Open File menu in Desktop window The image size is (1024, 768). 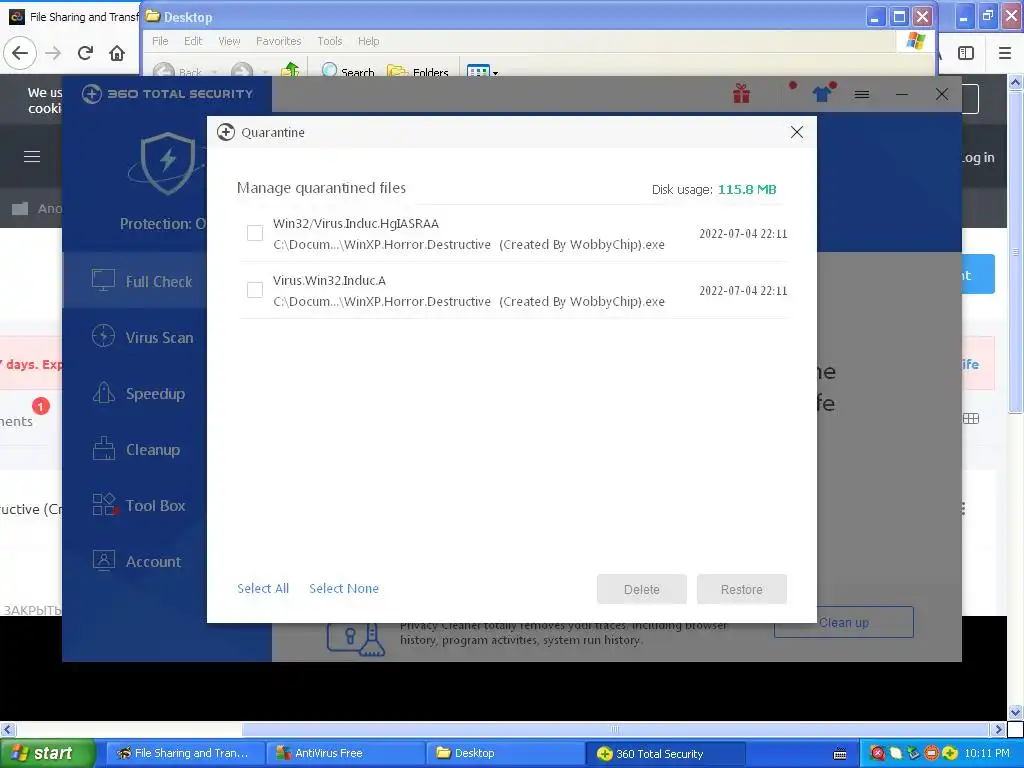(160, 41)
